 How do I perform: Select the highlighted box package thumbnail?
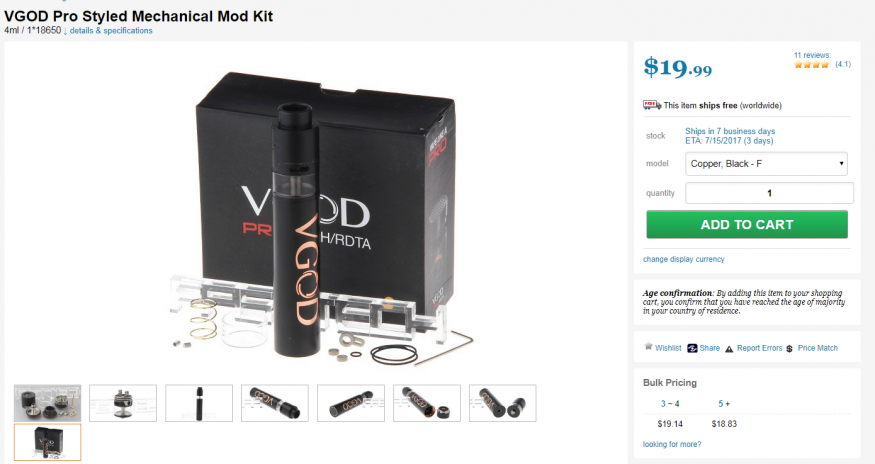(x=47, y=442)
